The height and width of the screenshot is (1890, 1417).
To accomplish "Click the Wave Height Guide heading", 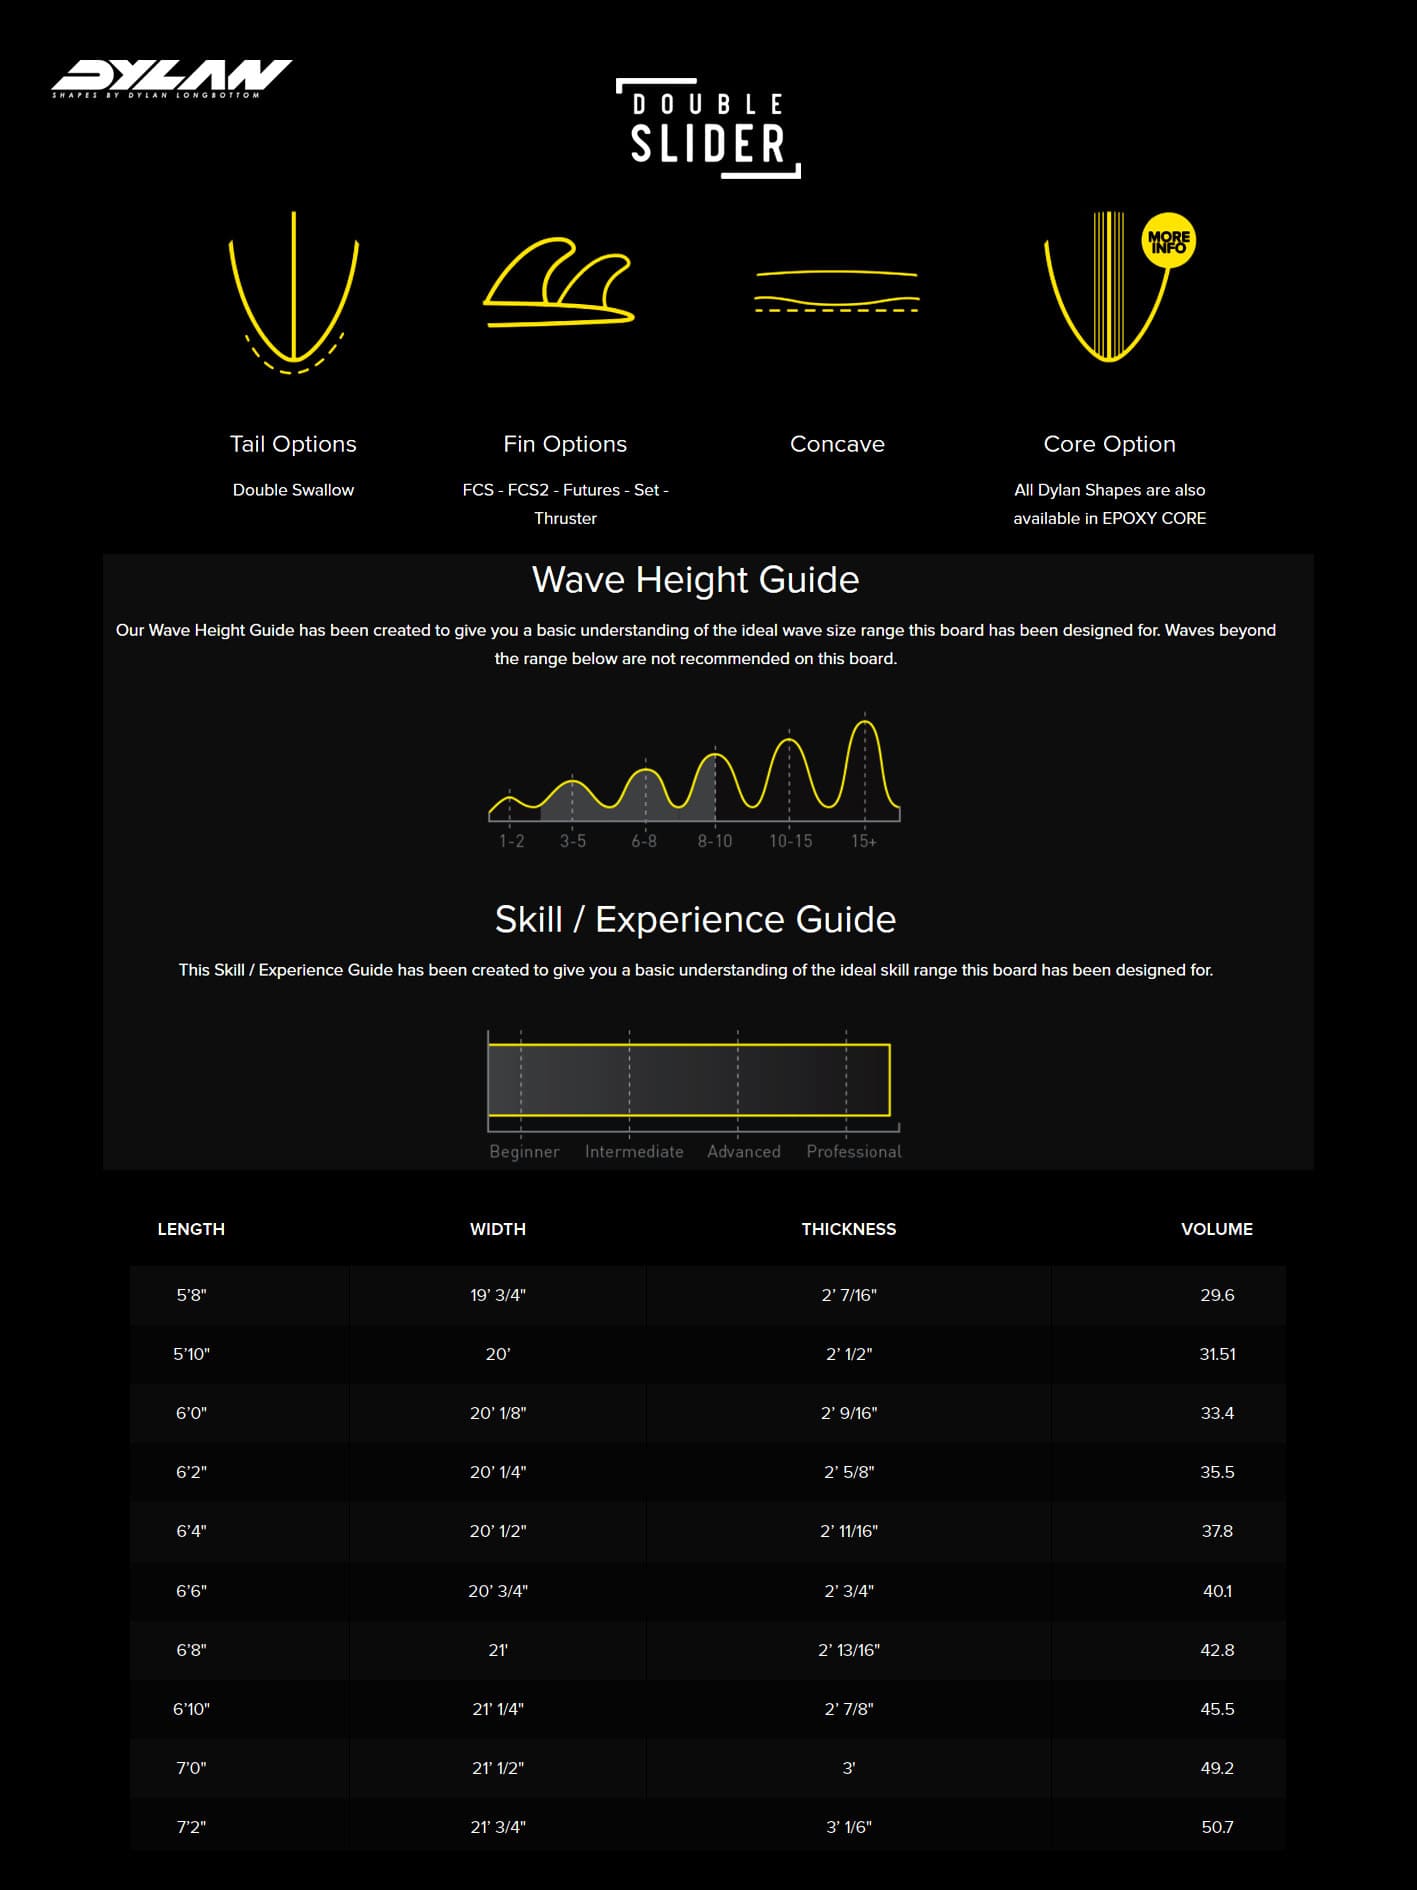I will (x=695, y=580).
